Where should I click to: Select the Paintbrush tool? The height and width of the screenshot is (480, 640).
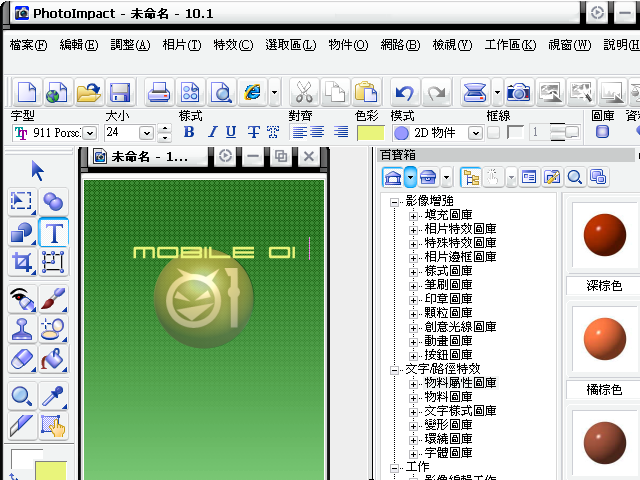click(53, 299)
